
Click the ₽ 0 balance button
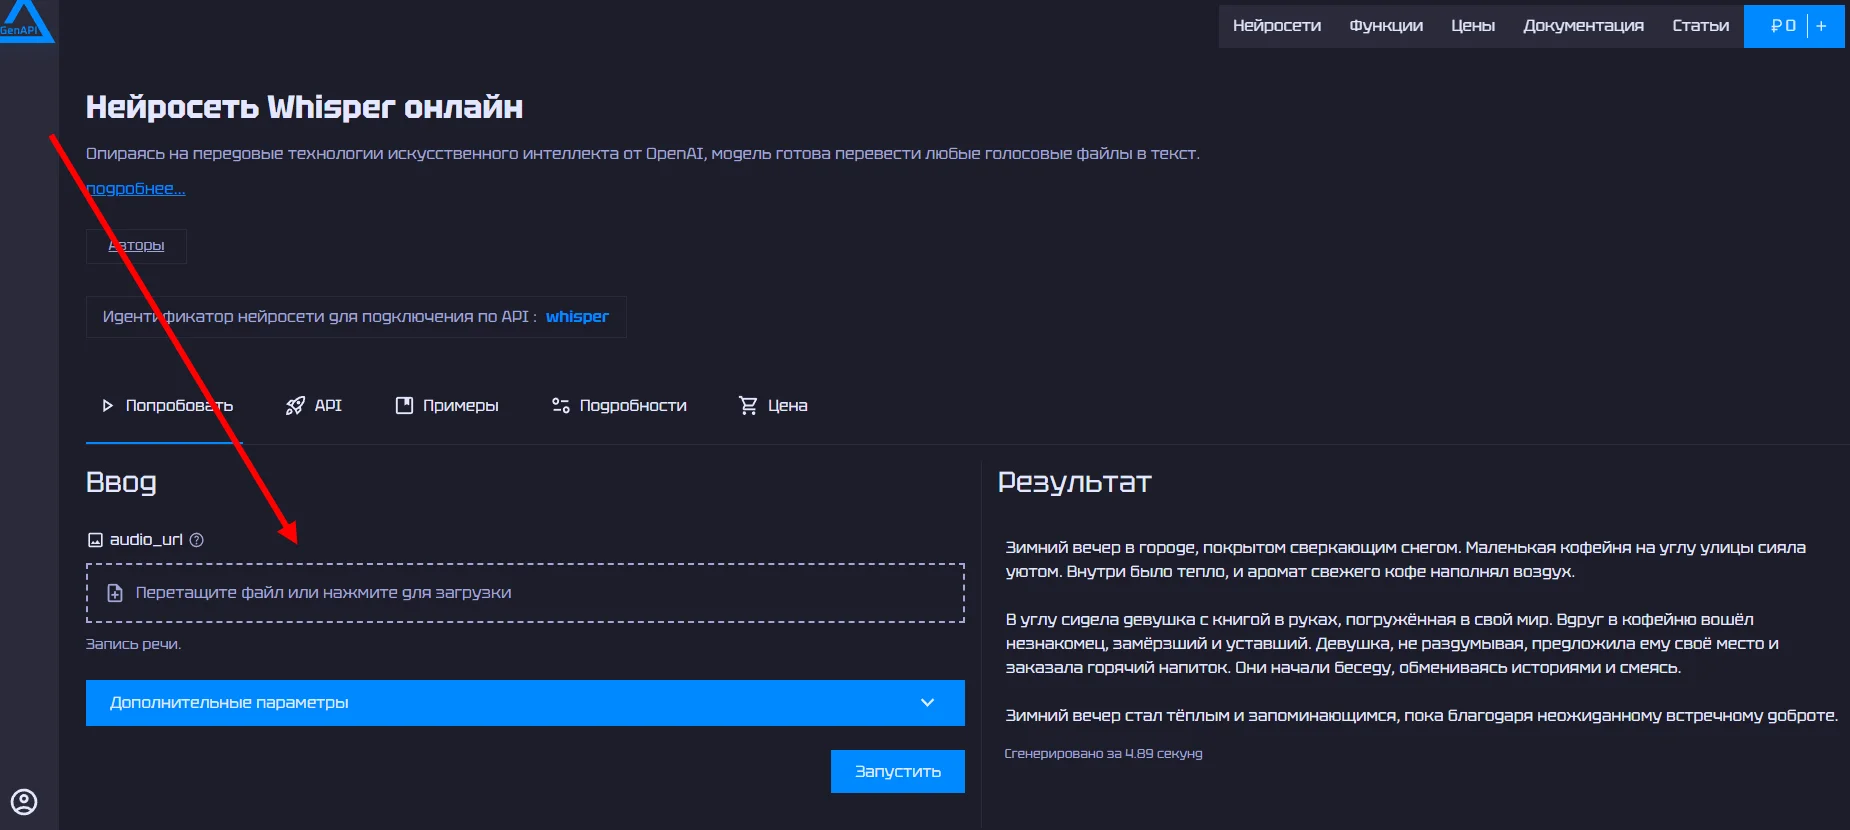pyautogui.click(x=1783, y=26)
